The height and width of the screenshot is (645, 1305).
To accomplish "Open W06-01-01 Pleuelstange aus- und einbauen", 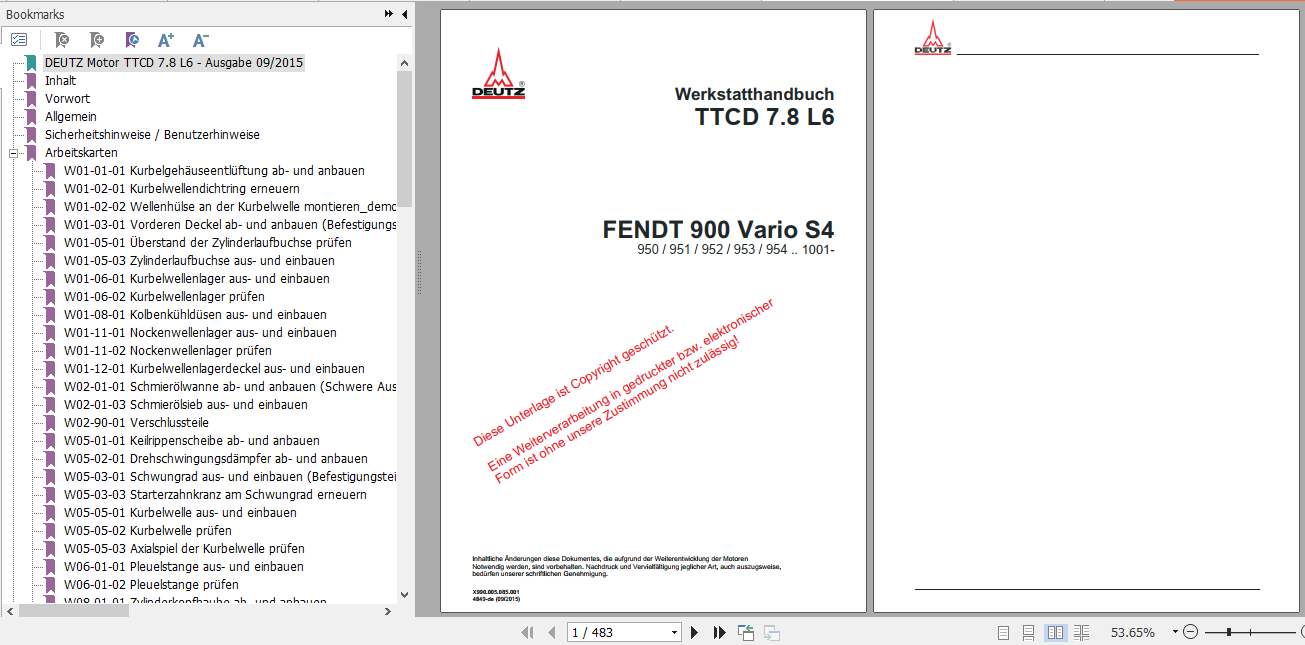I will pos(184,566).
